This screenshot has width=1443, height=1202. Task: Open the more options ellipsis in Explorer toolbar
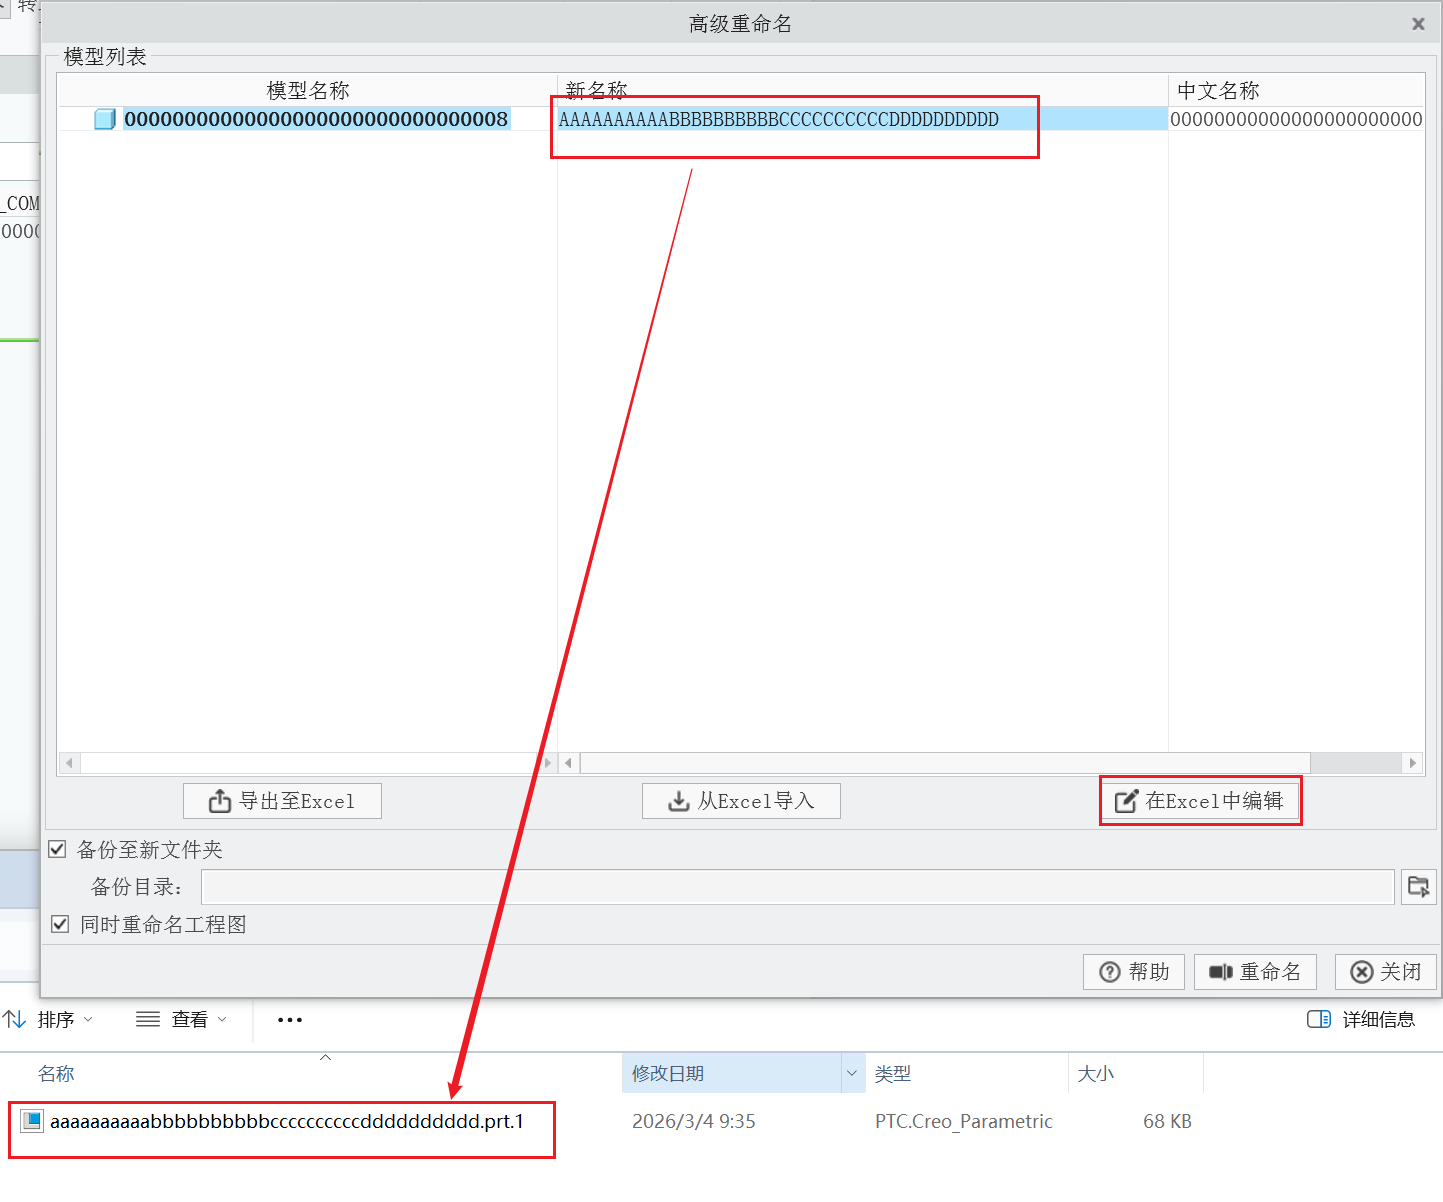[x=290, y=1020]
